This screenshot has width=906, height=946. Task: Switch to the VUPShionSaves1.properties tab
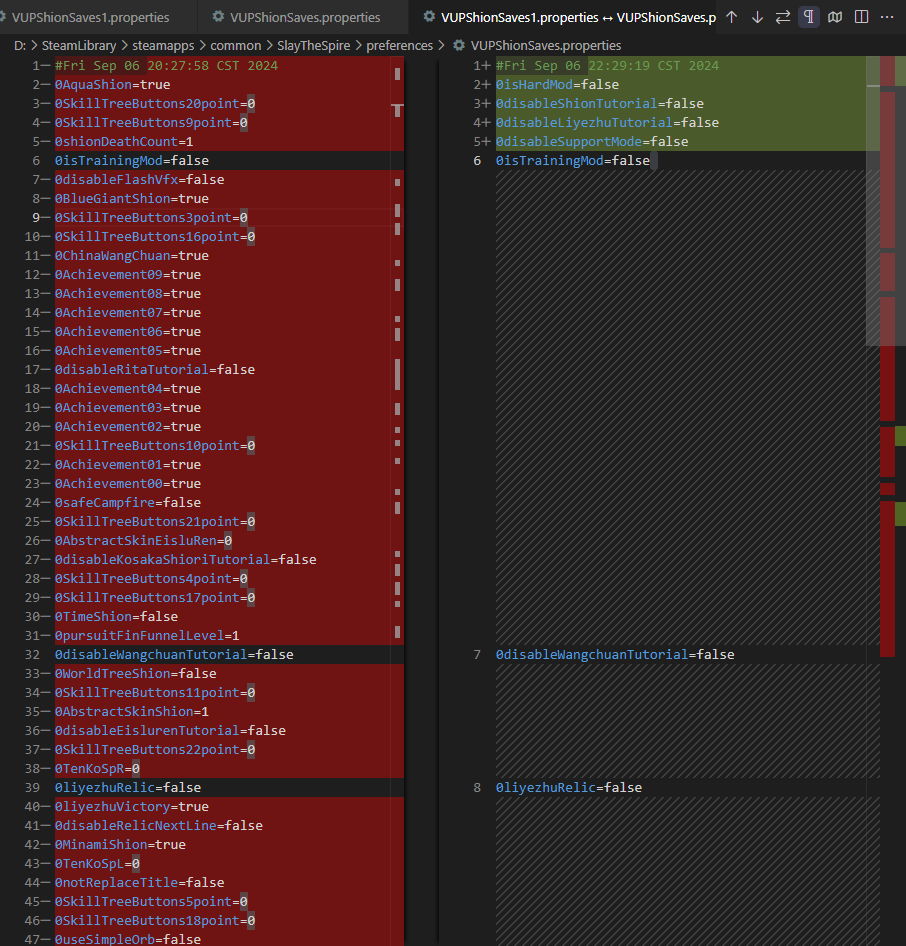click(90, 17)
